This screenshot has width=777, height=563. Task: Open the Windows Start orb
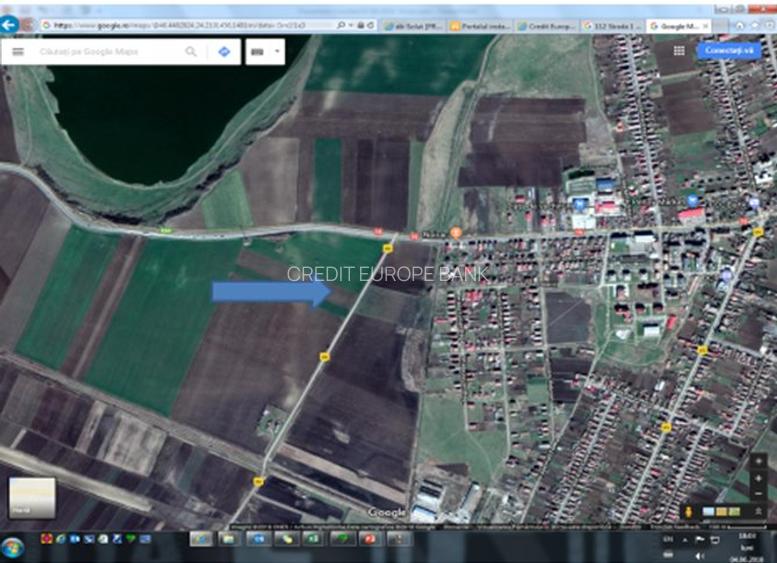(12, 548)
